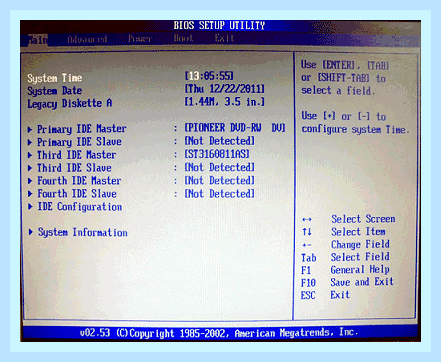Screen dimensions: 441x362
Task: Click the plus-minus Change Field icon
Action: point(307,245)
